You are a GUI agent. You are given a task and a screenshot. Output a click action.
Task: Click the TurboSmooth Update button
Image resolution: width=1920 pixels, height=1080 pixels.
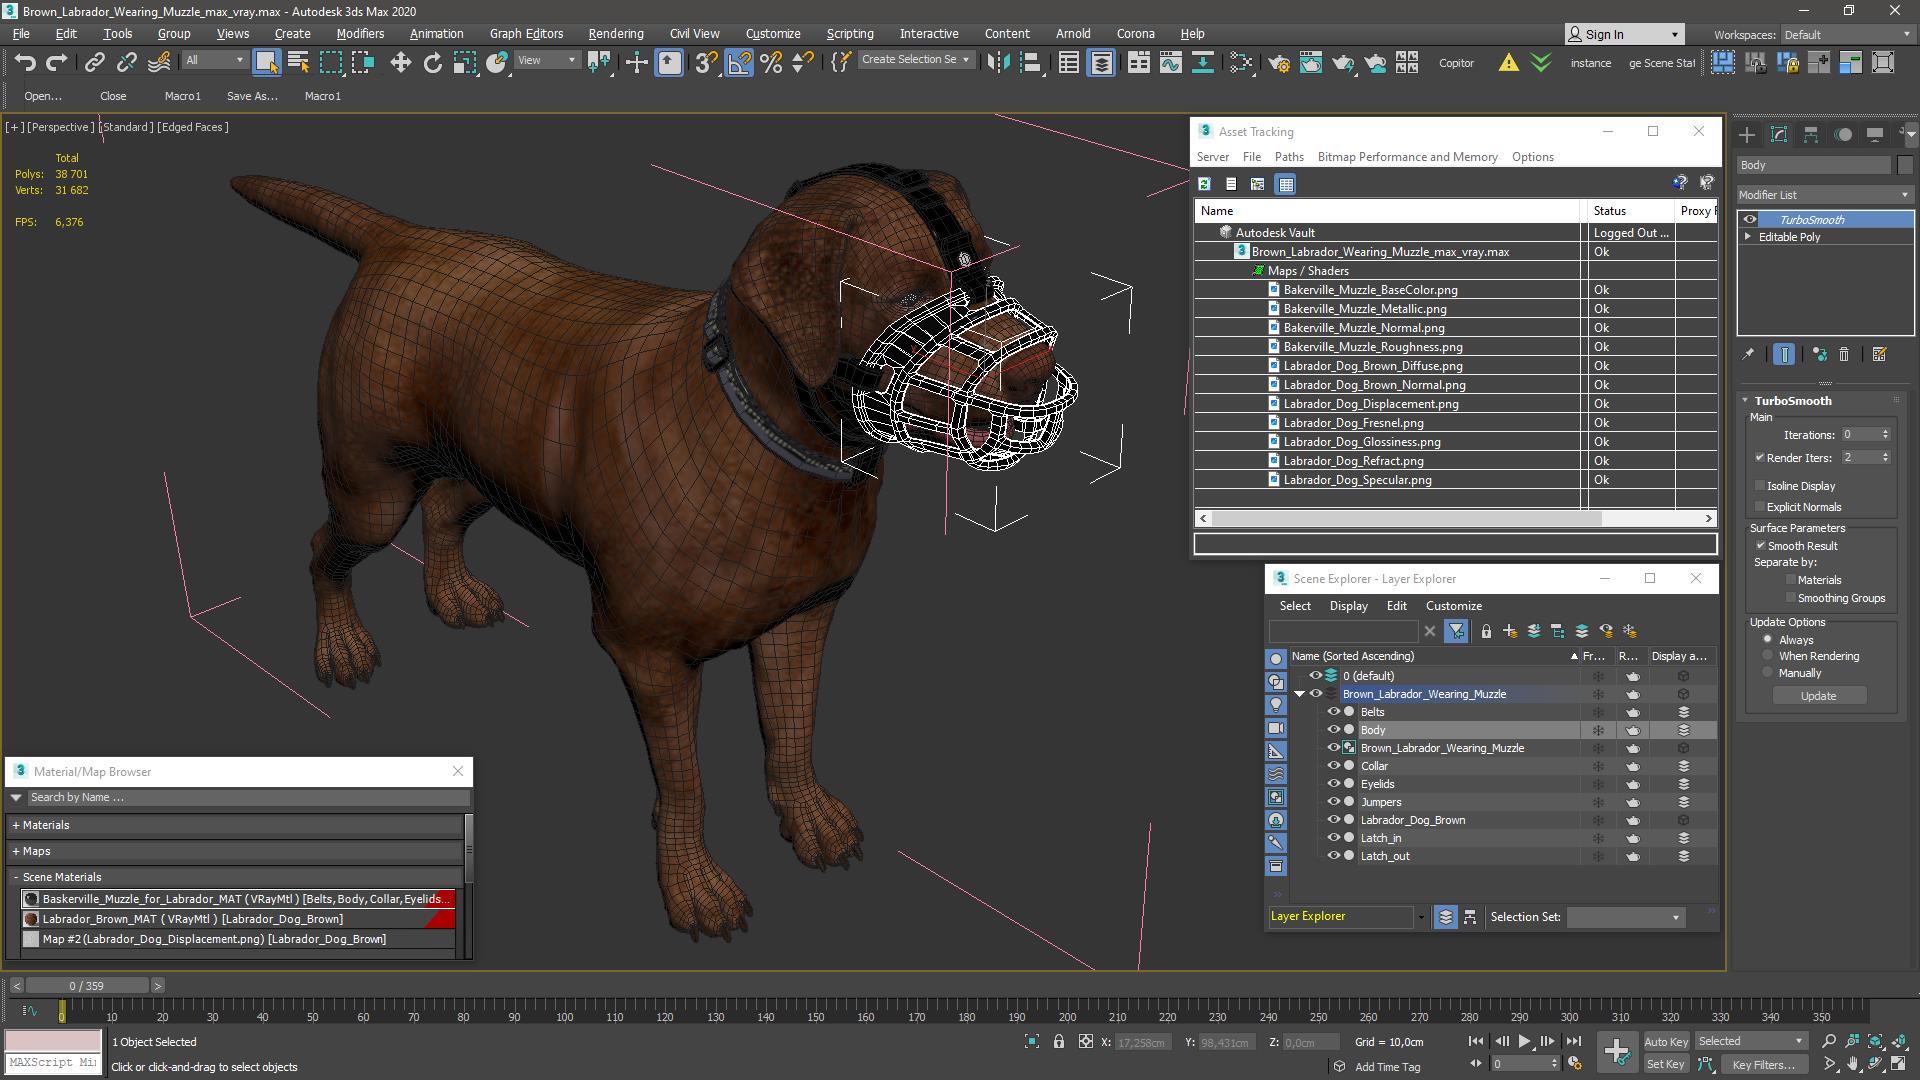[1818, 696]
